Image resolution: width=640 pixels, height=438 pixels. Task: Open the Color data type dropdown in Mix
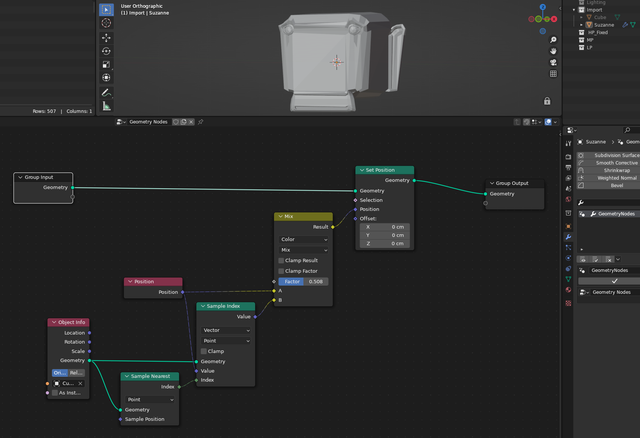304,239
